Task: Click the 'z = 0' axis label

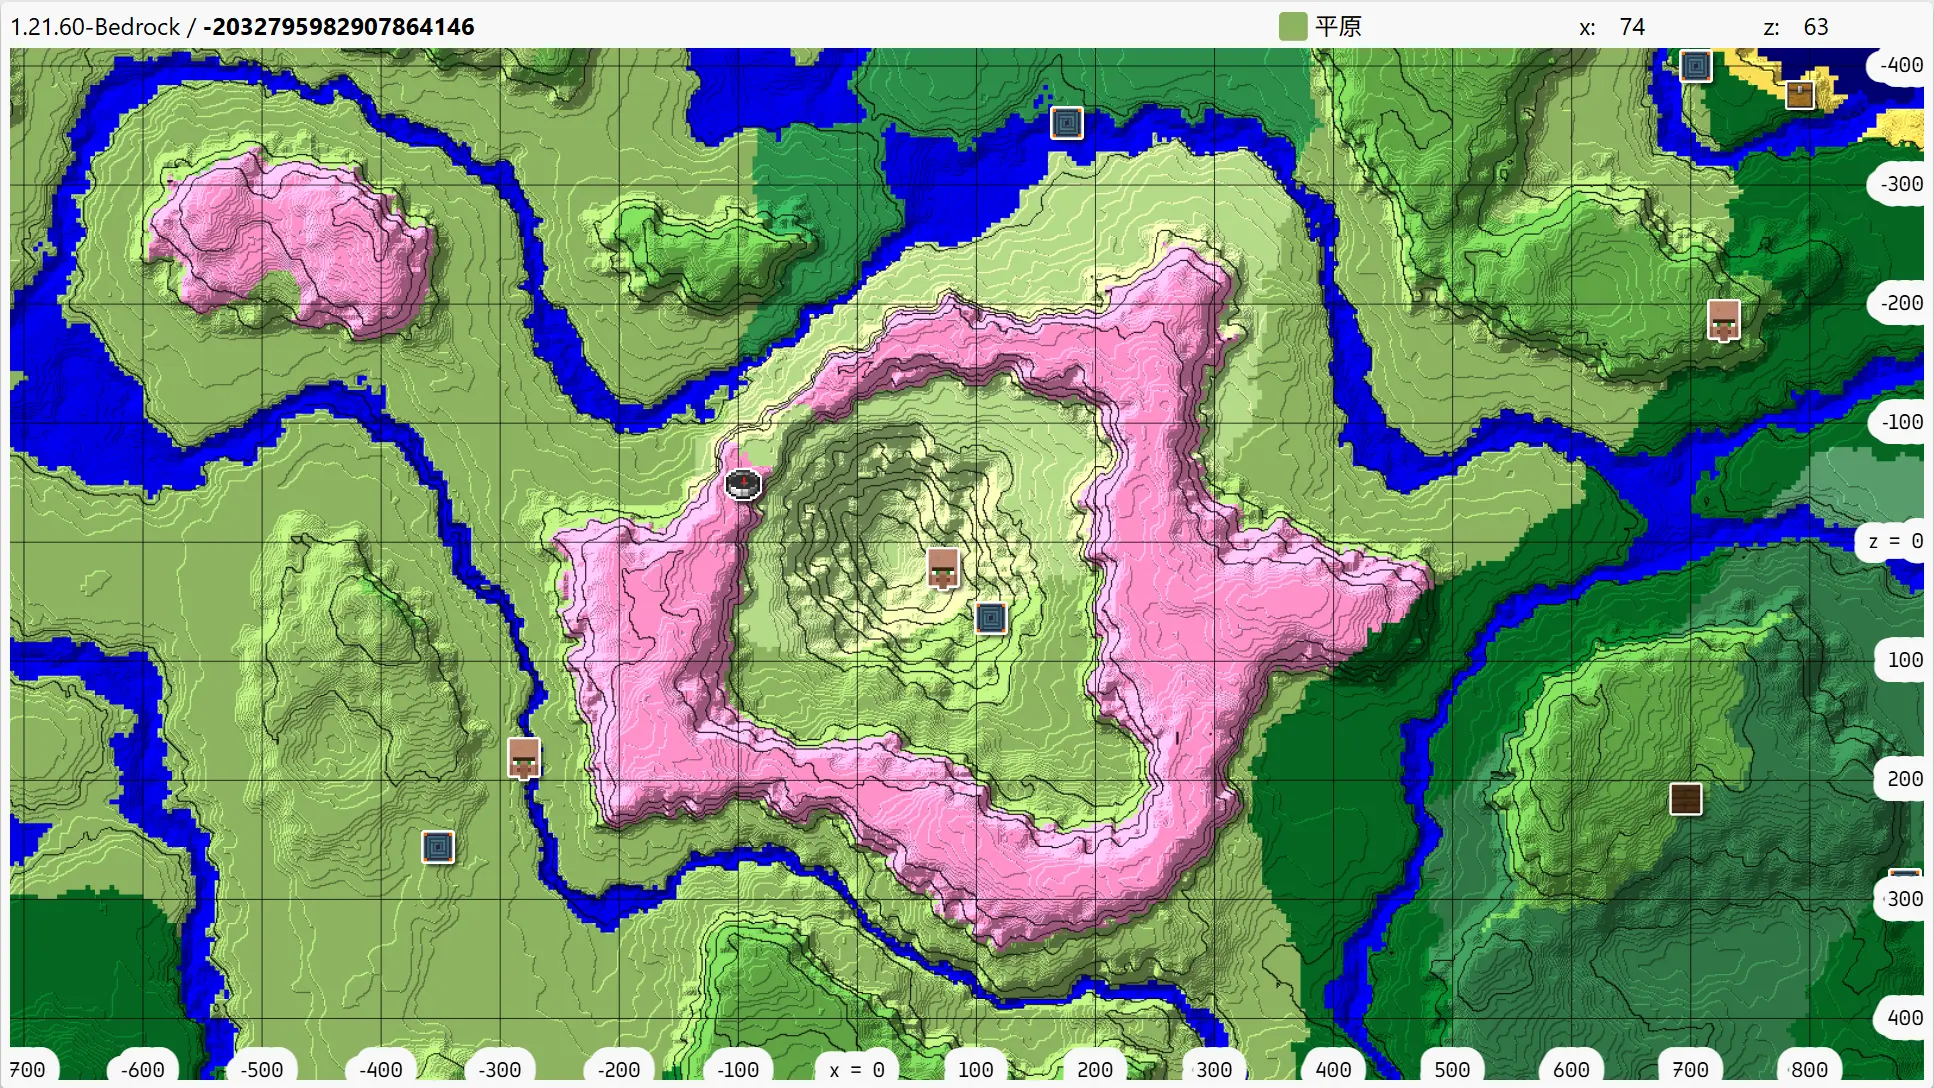Action: 1895,541
